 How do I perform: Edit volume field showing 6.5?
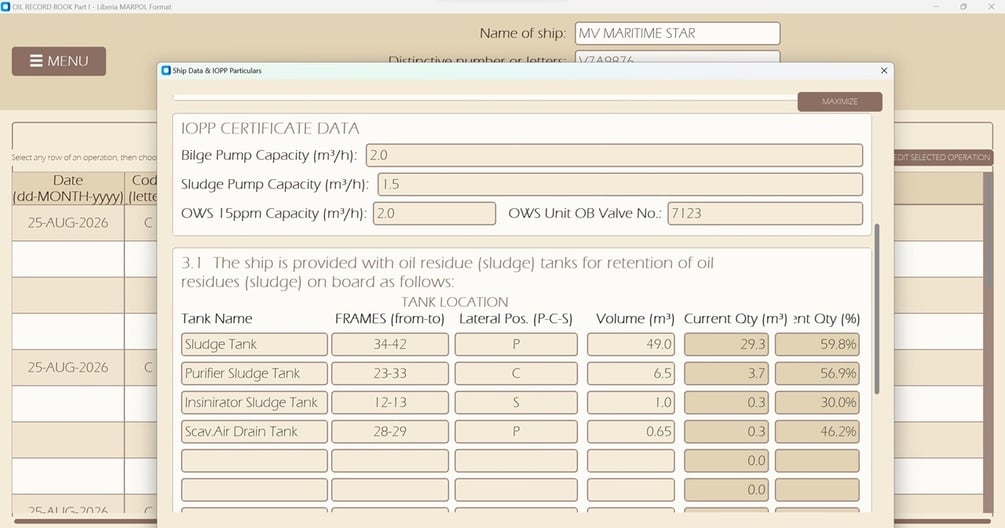(x=631, y=374)
